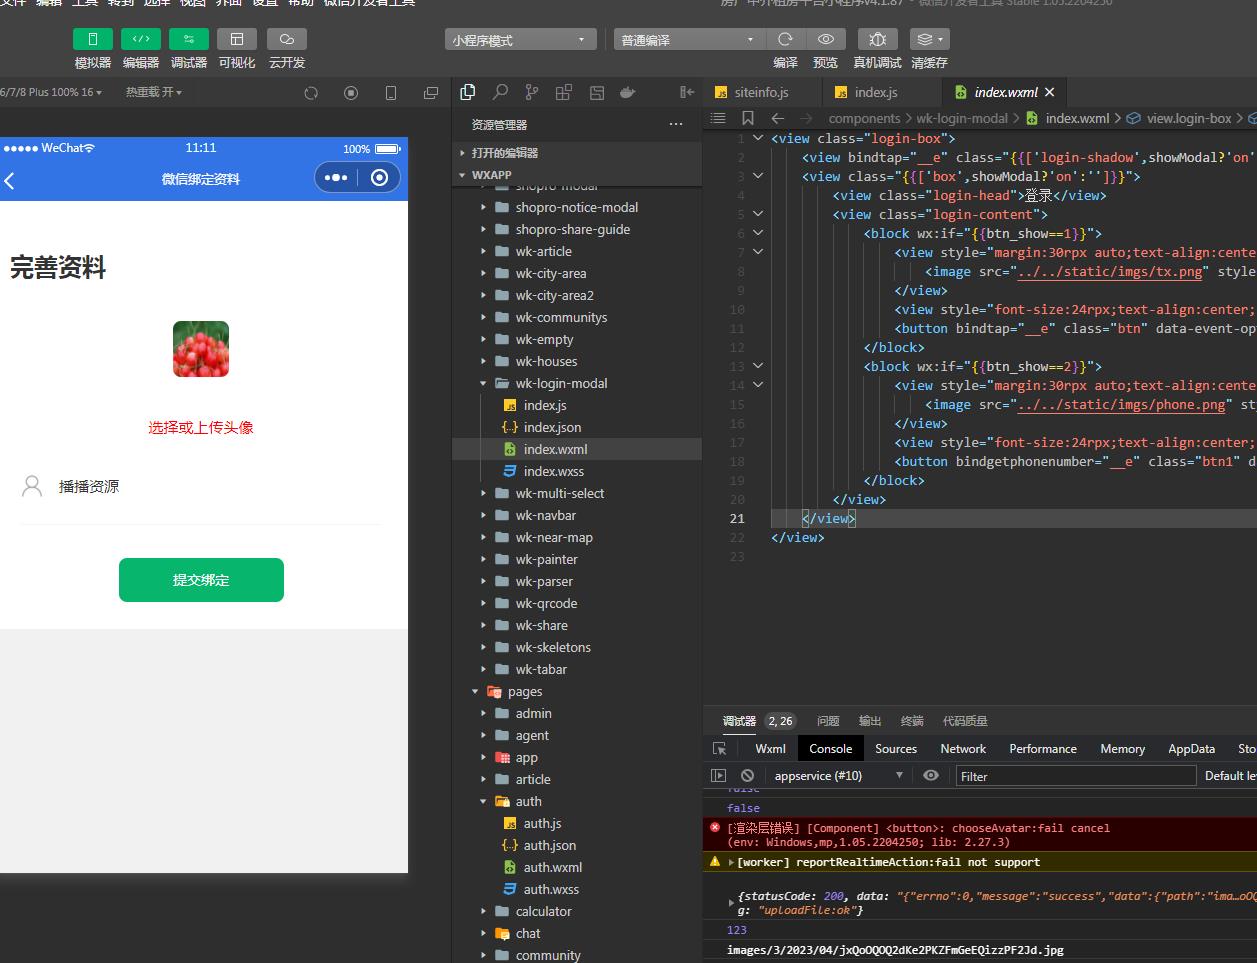Open the Cloud Development (云开发) icon
This screenshot has width=1257, height=963.
coord(286,39)
